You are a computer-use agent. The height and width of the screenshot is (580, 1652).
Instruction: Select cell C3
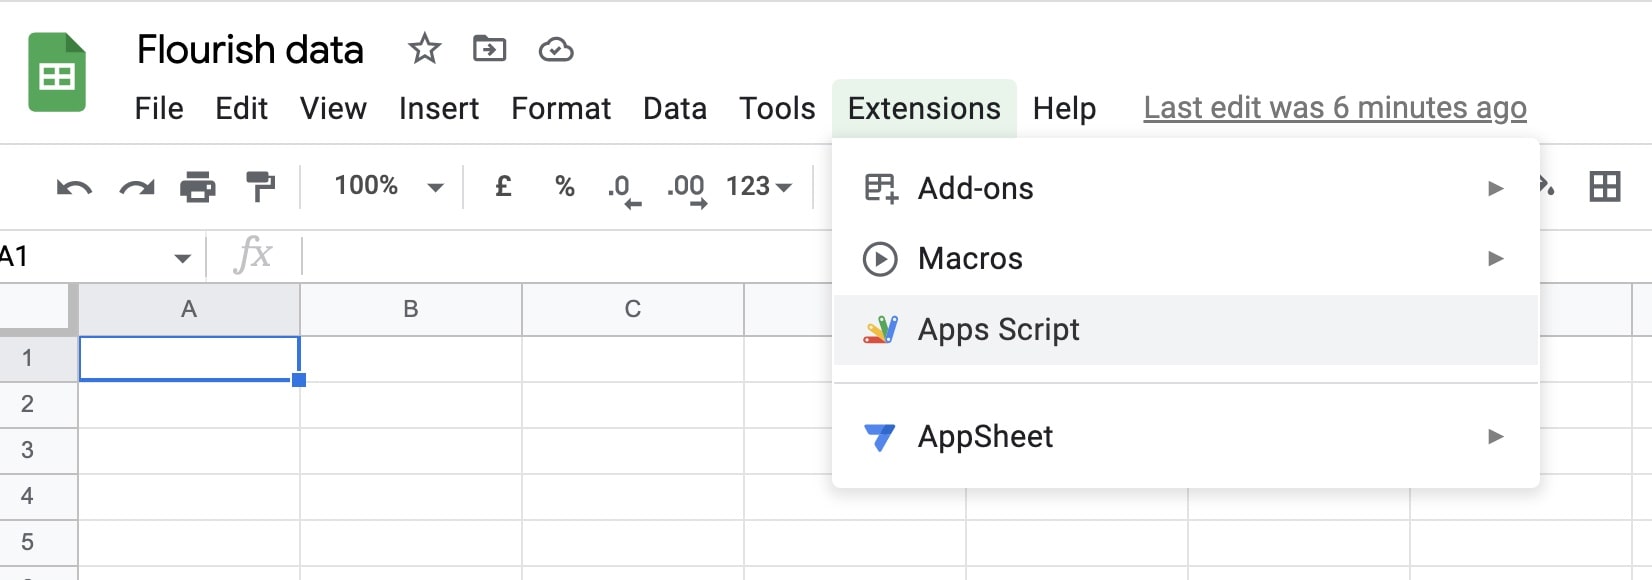[633, 451]
